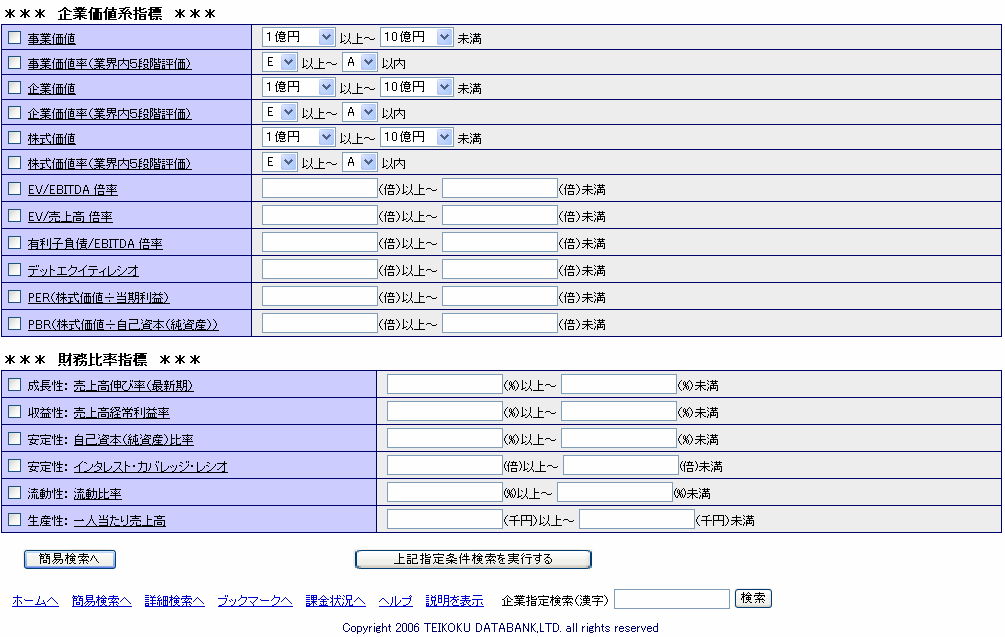Focus PER minimum input field
Viewport: 1005px width, 637px height.
tap(320, 296)
